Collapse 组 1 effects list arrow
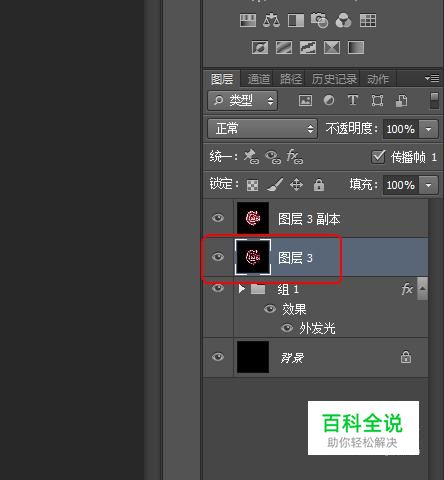 coord(422,288)
